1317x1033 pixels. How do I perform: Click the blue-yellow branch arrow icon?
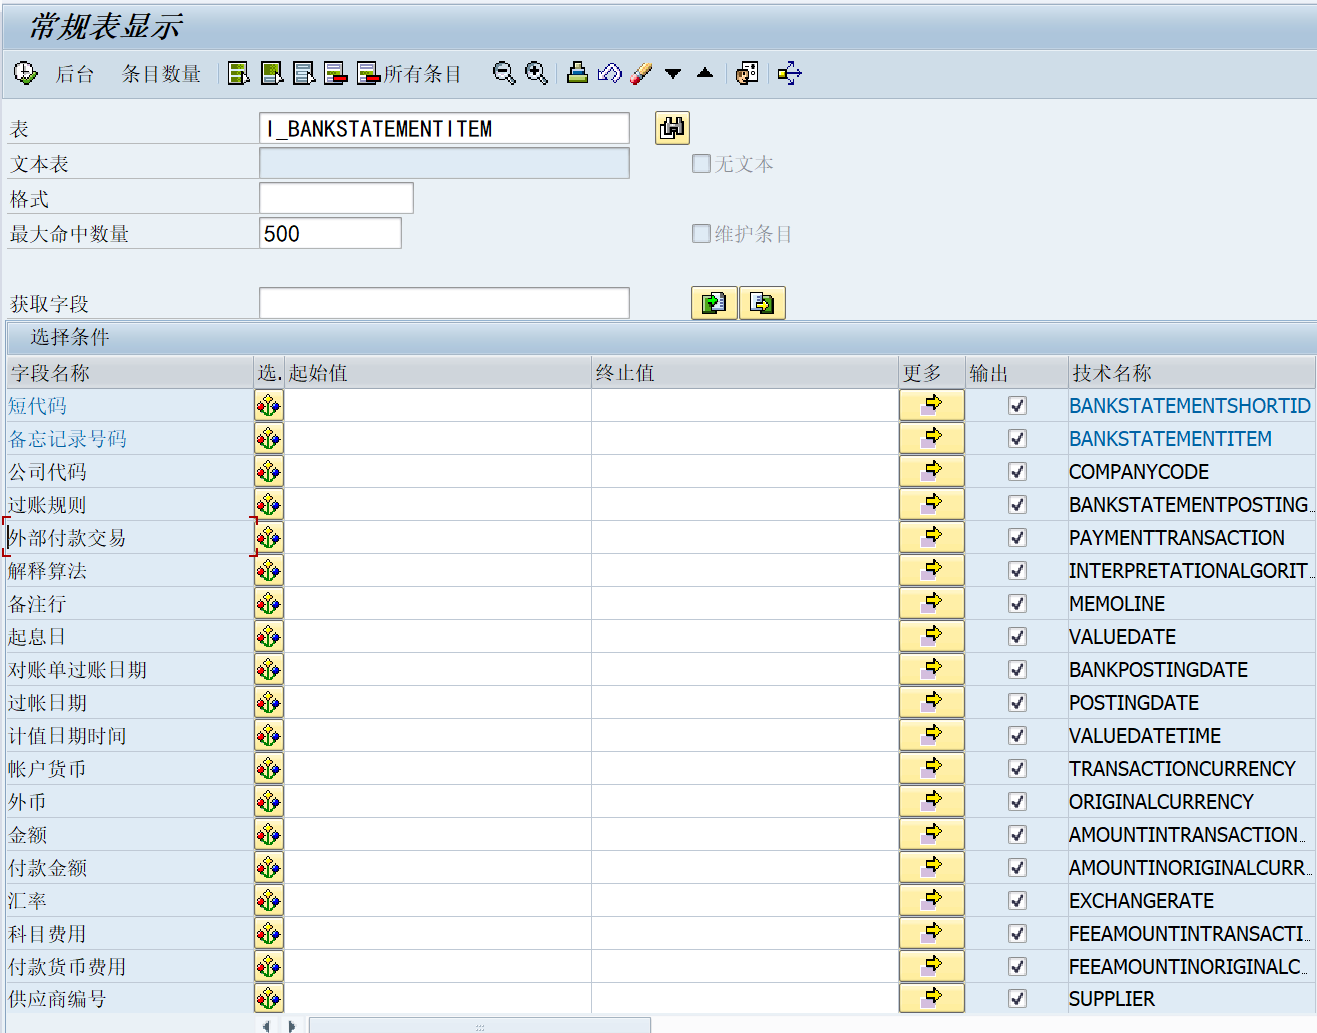[x=789, y=73]
